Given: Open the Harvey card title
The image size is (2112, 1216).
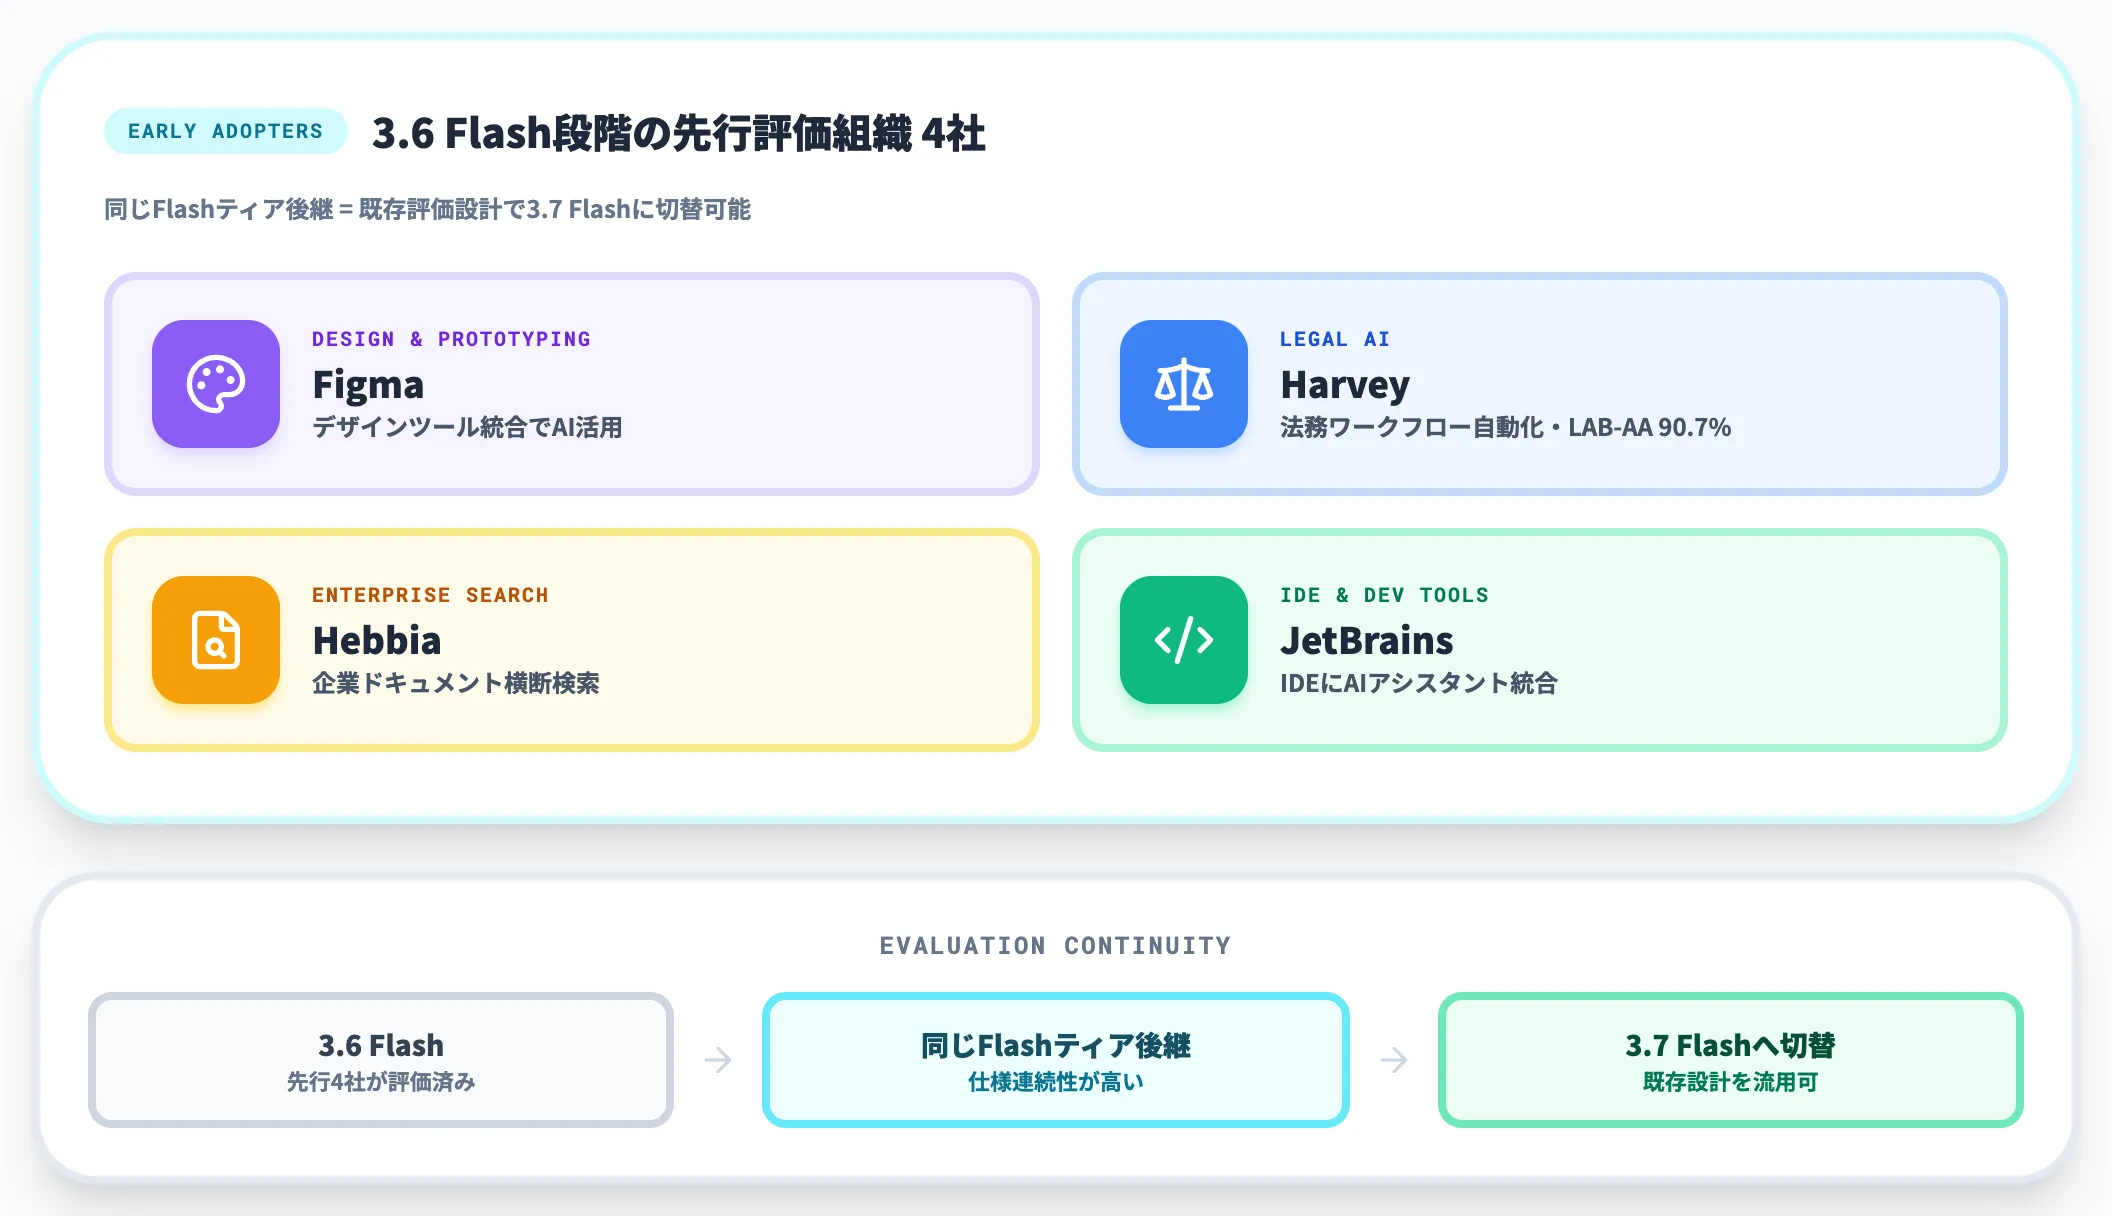Looking at the screenshot, I should [x=1345, y=385].
